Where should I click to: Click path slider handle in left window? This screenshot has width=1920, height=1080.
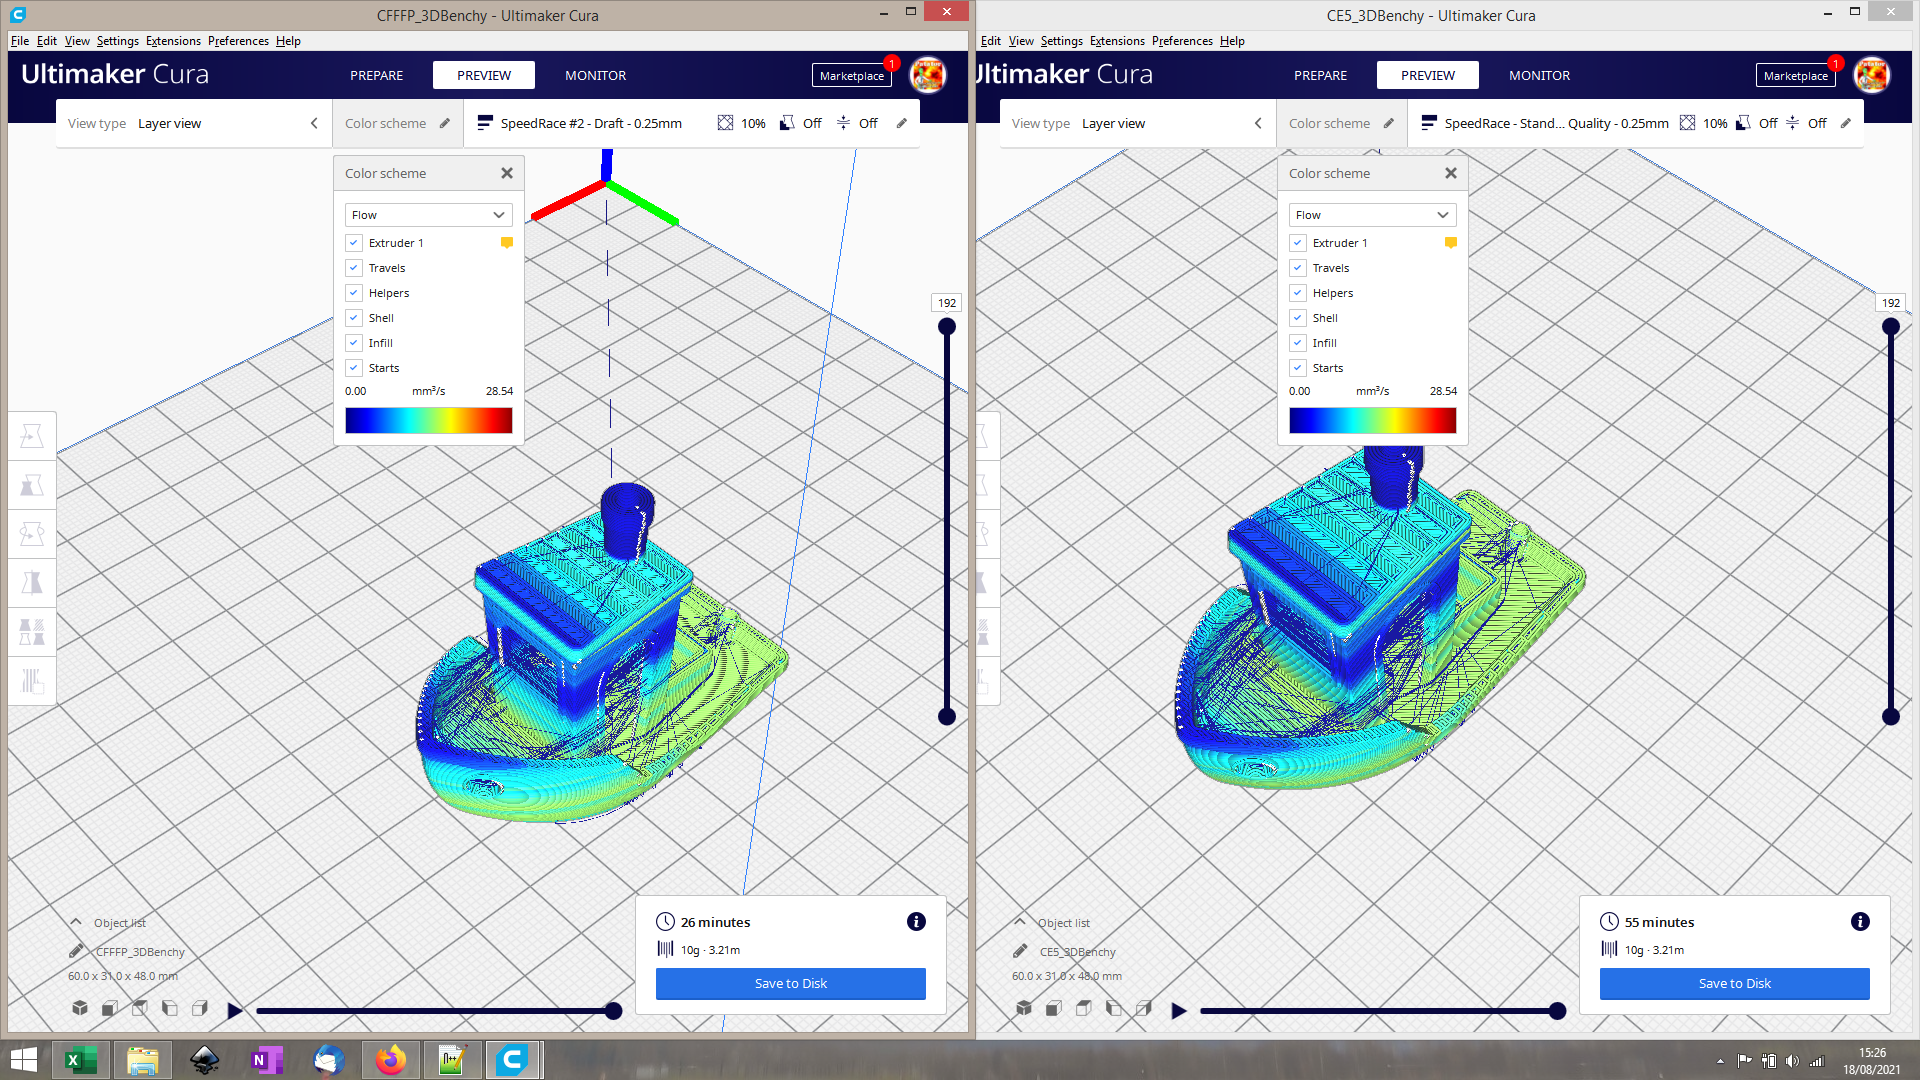point(614,1011)
